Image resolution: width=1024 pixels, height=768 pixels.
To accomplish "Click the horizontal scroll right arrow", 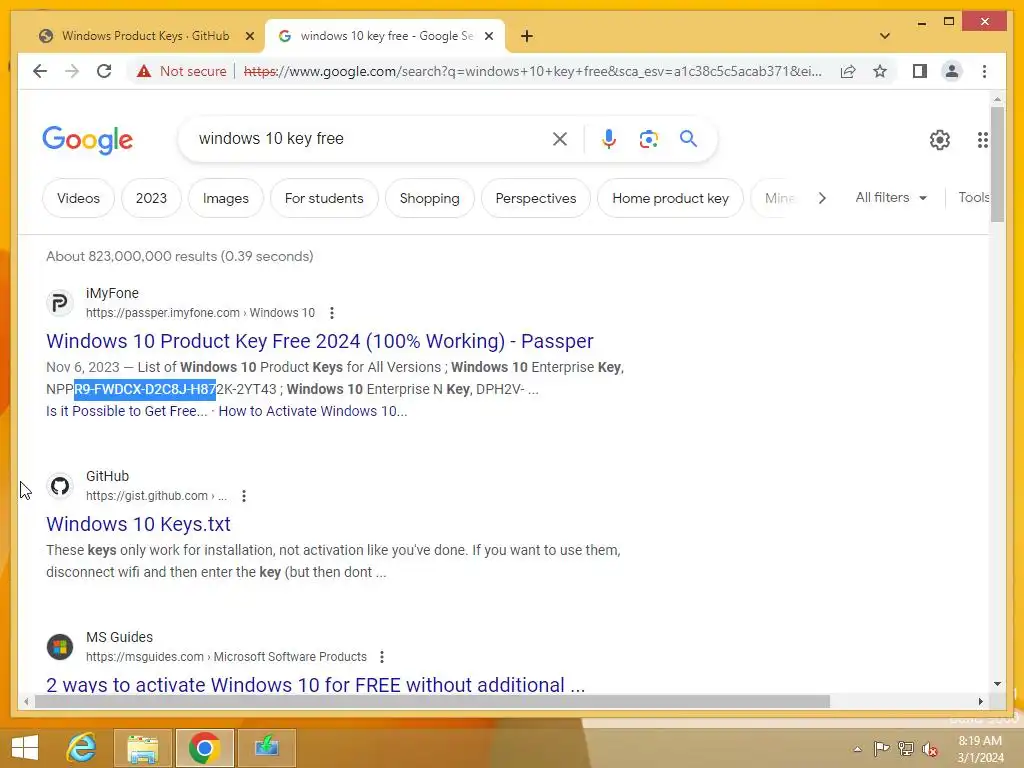I will tap(980, 701).
